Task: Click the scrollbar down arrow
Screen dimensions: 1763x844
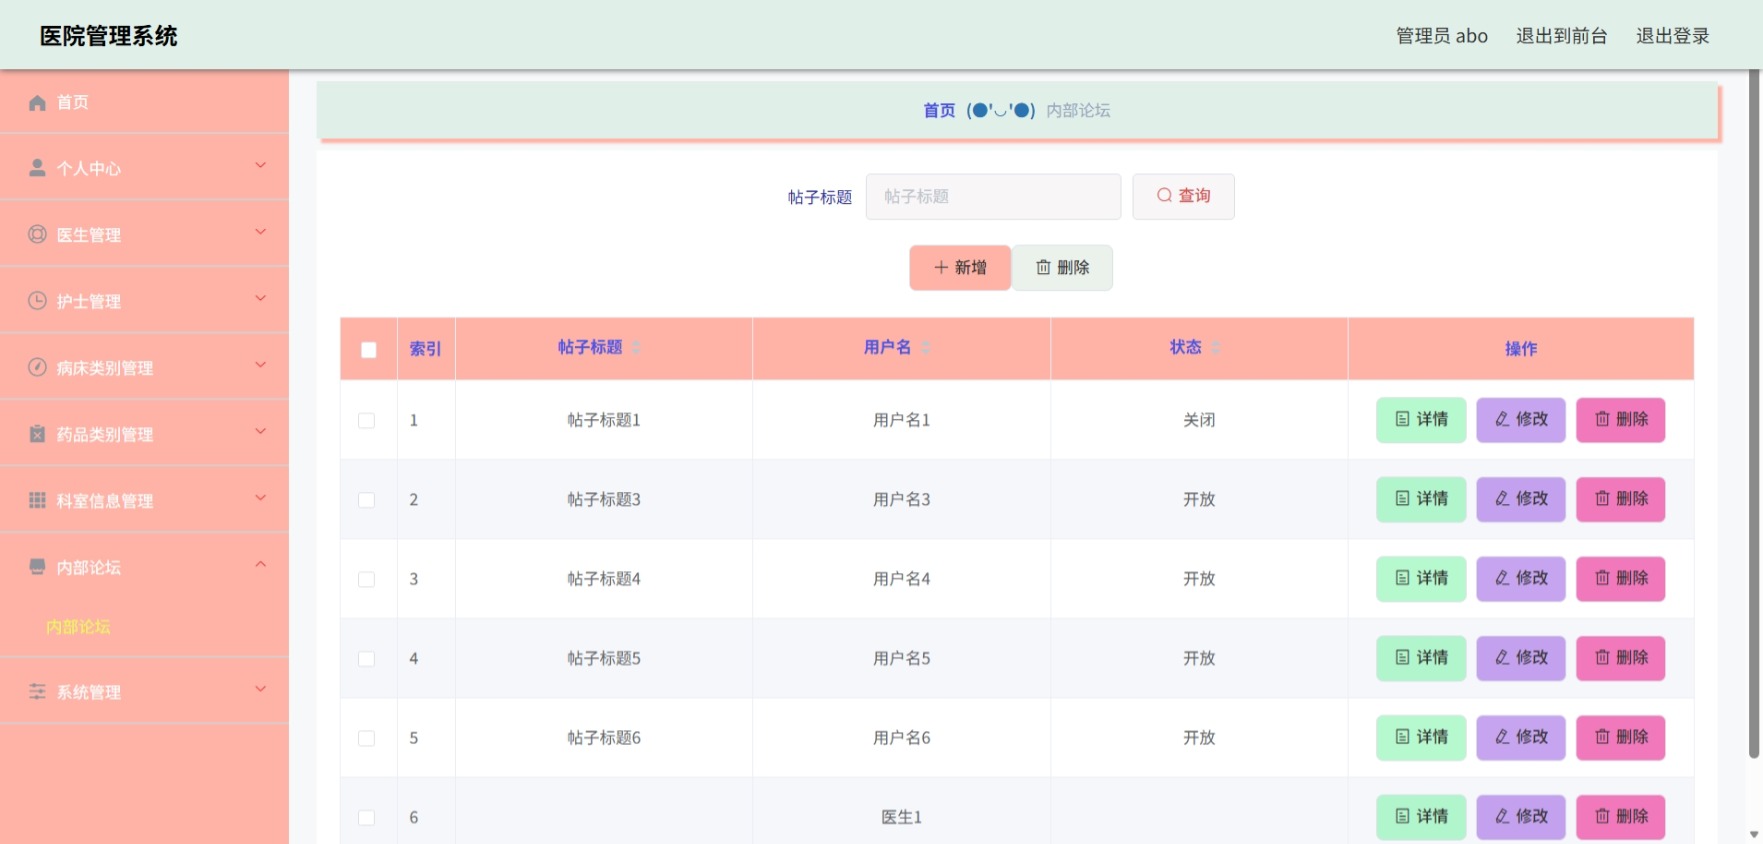Action: pyautogui.click(x=1754, y=834)
